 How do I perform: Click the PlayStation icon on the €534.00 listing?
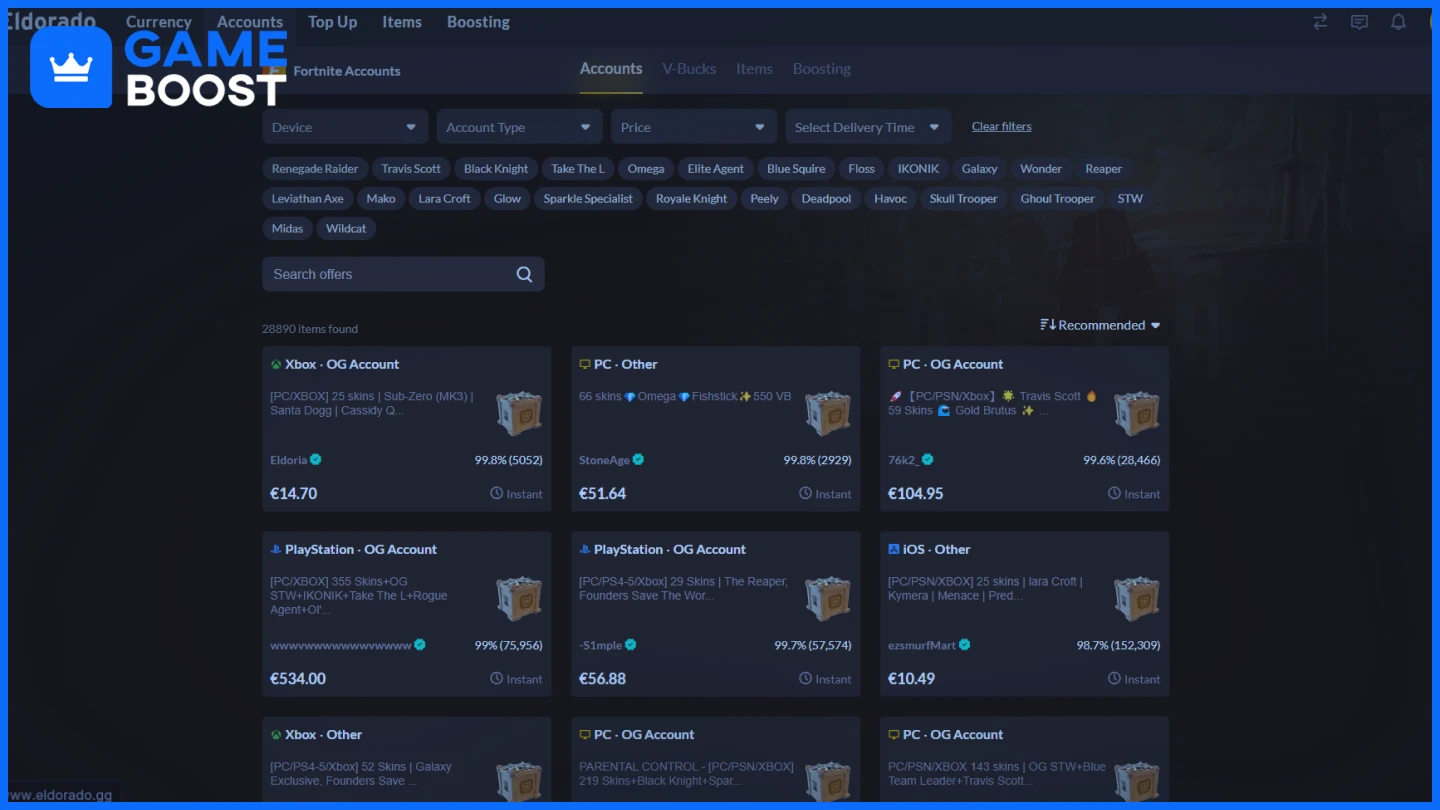(276, 549)
